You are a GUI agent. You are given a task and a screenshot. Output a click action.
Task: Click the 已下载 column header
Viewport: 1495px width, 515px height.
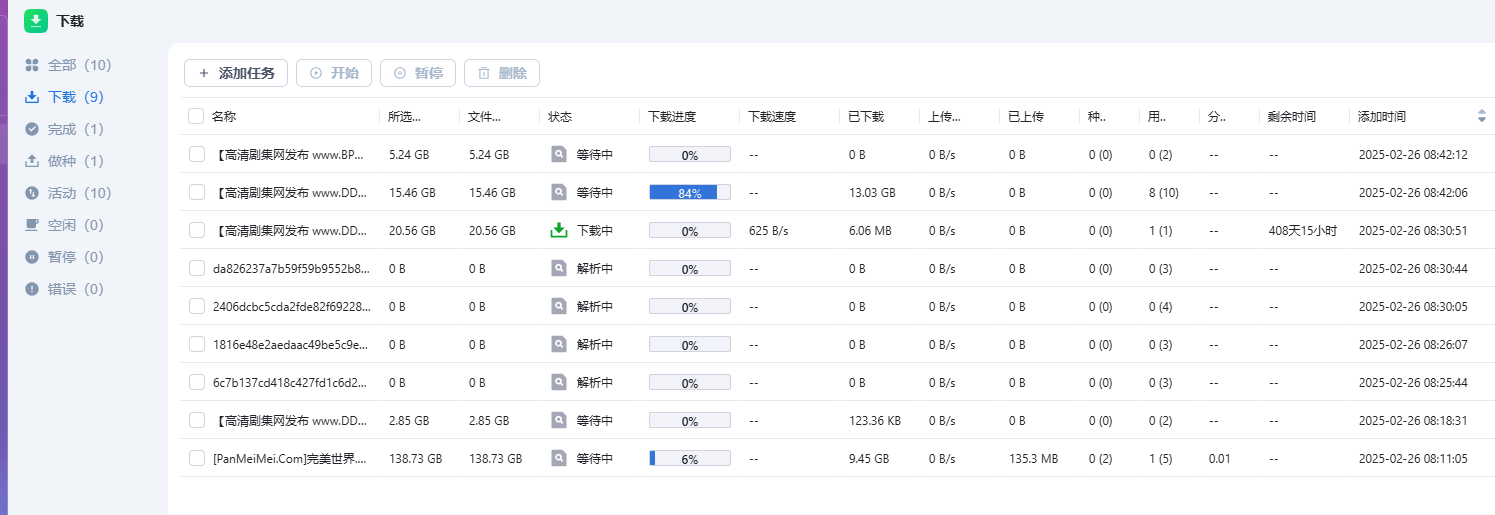866,116
